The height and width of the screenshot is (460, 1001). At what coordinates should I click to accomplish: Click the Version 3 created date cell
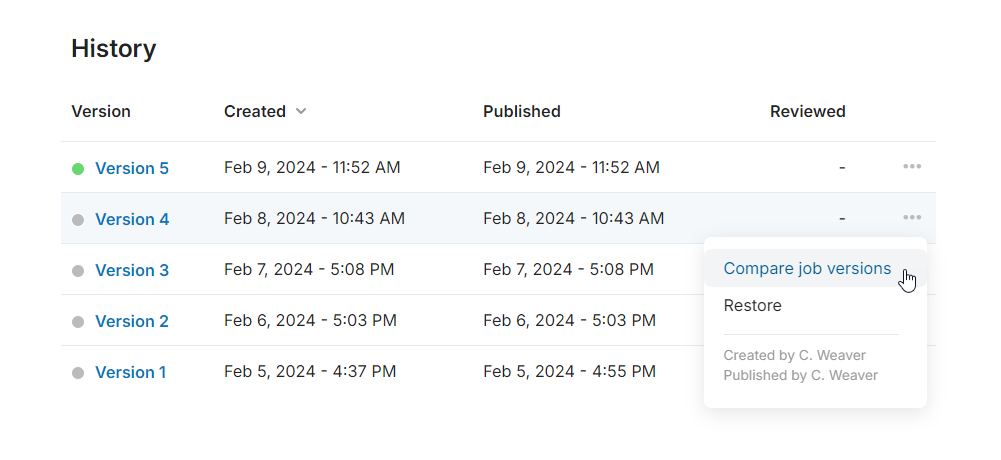tap(309, 270)
